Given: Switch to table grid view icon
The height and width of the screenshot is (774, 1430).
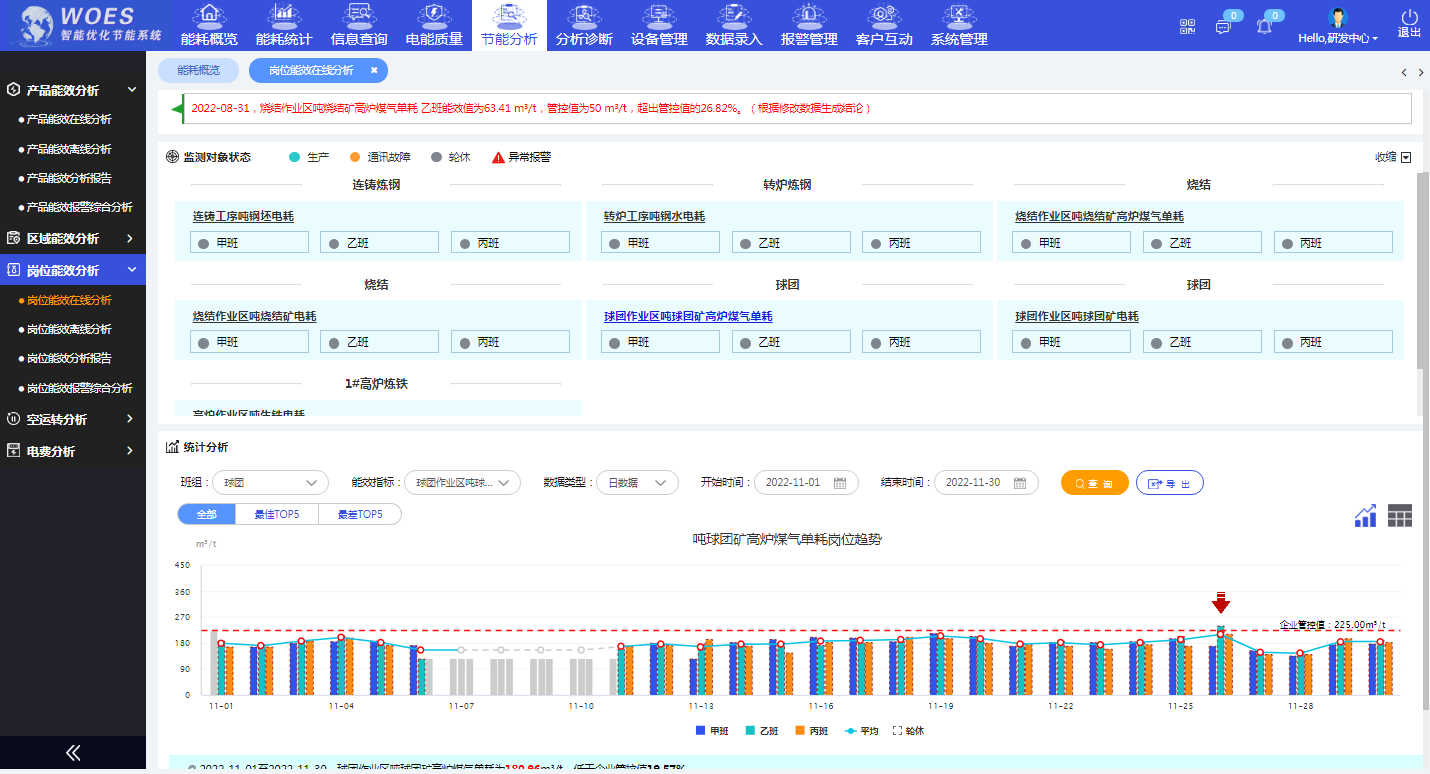Looking at the screenshot, I should coord(1400,515).
